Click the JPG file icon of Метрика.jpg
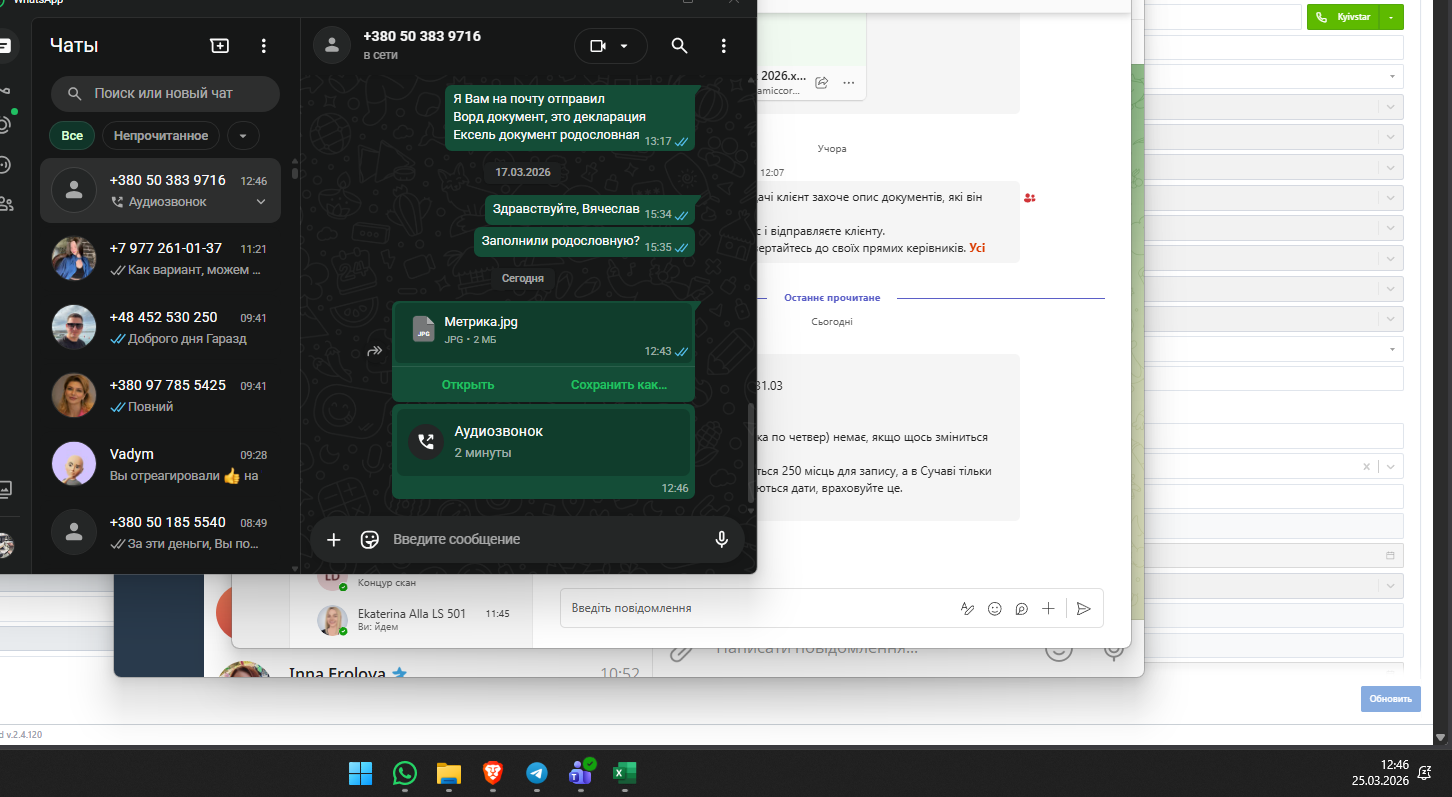Viewport: 1452px width, 797px height. tap(424, 330)
